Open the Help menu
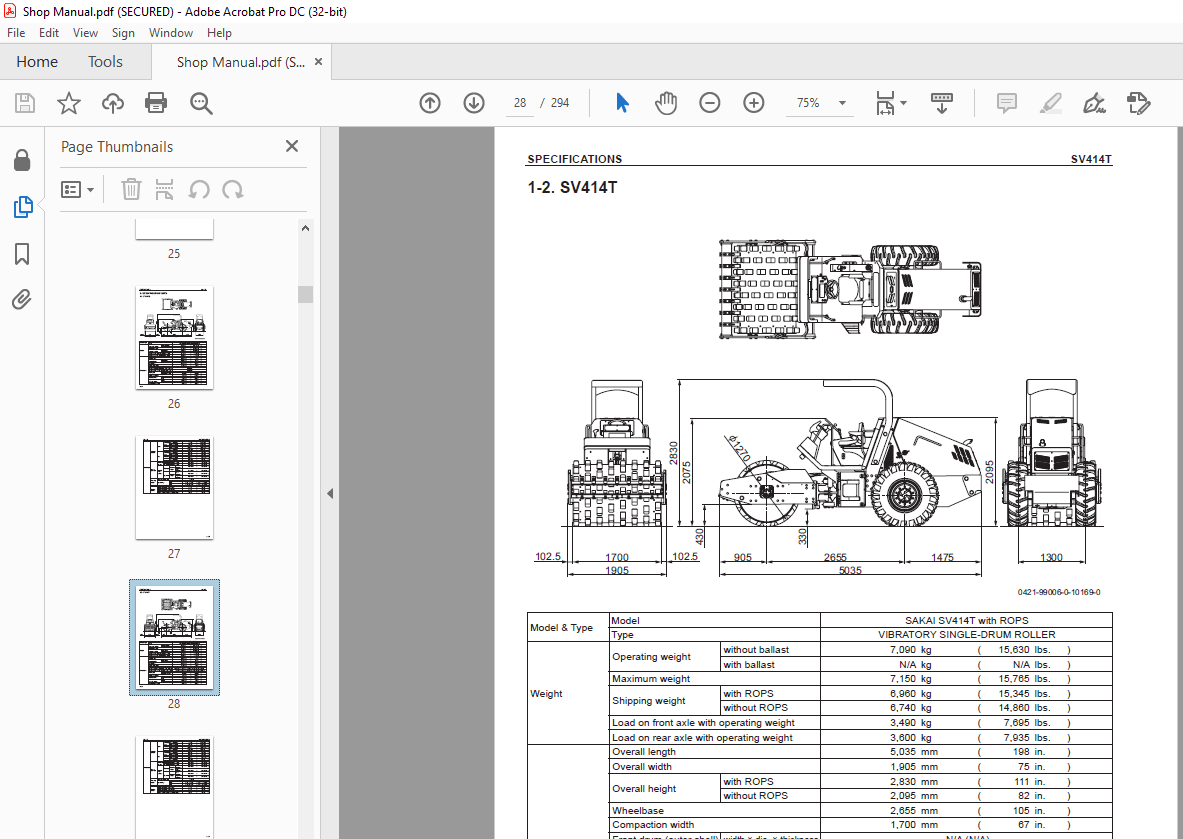 (x=220, y=32)
